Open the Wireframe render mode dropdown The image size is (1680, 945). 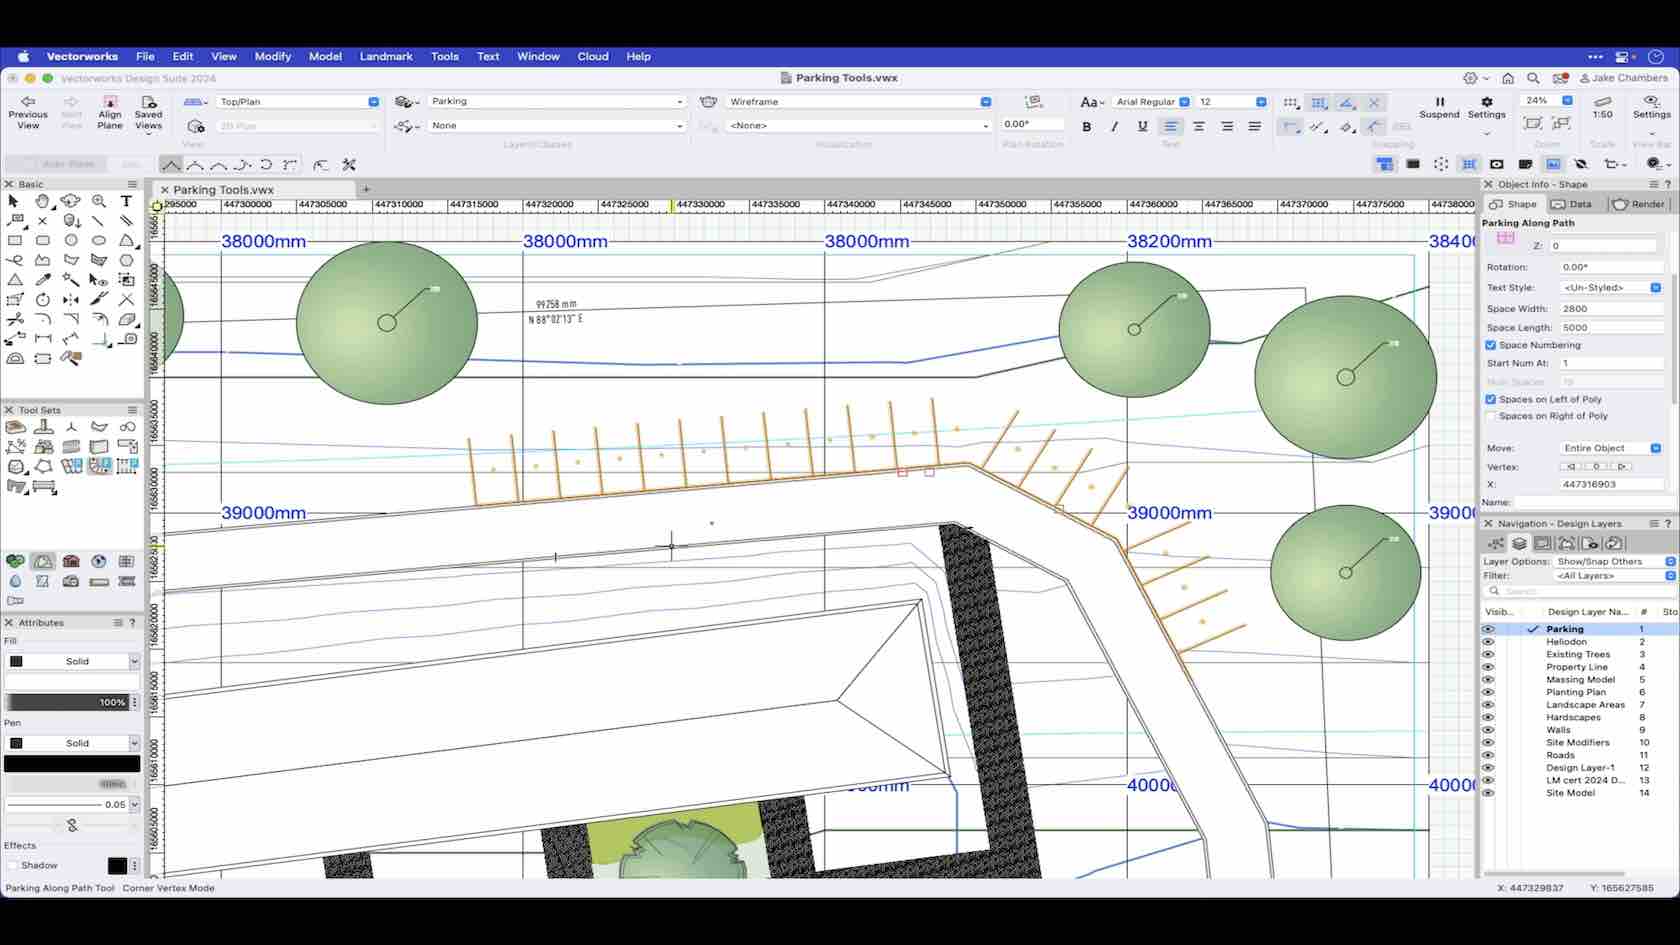[x=858, y=102]
